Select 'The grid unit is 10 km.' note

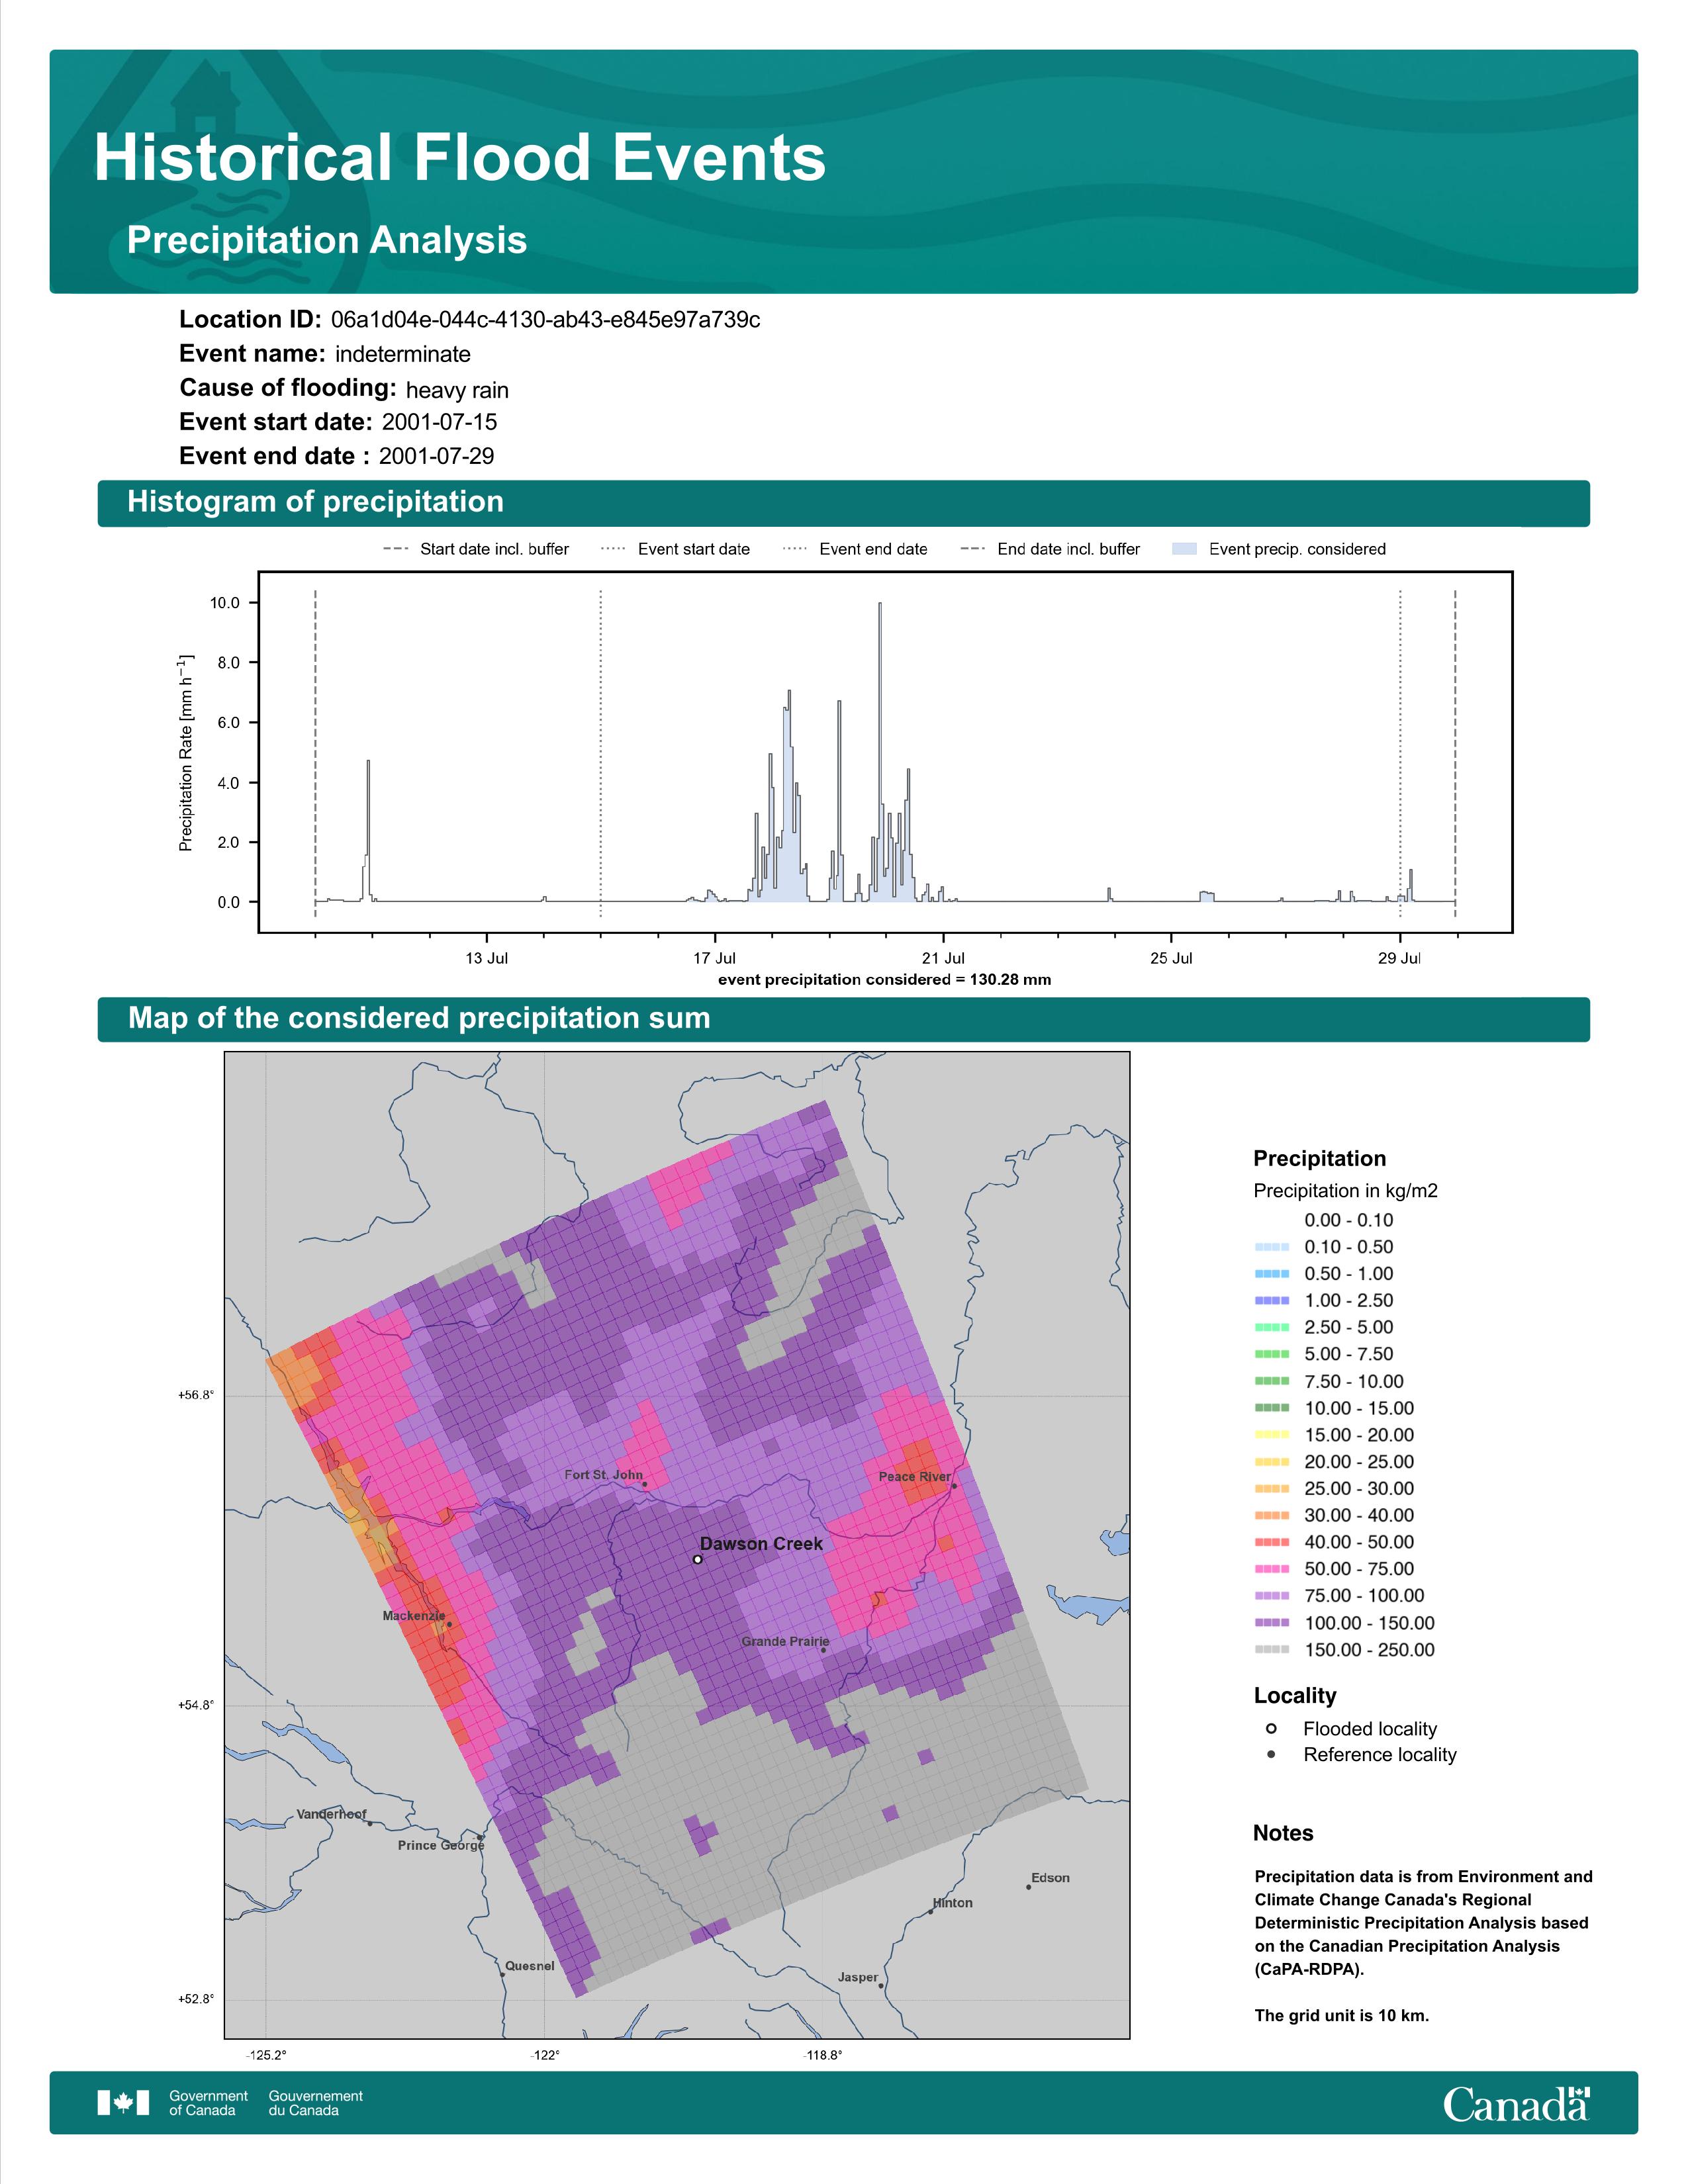1342,2015
